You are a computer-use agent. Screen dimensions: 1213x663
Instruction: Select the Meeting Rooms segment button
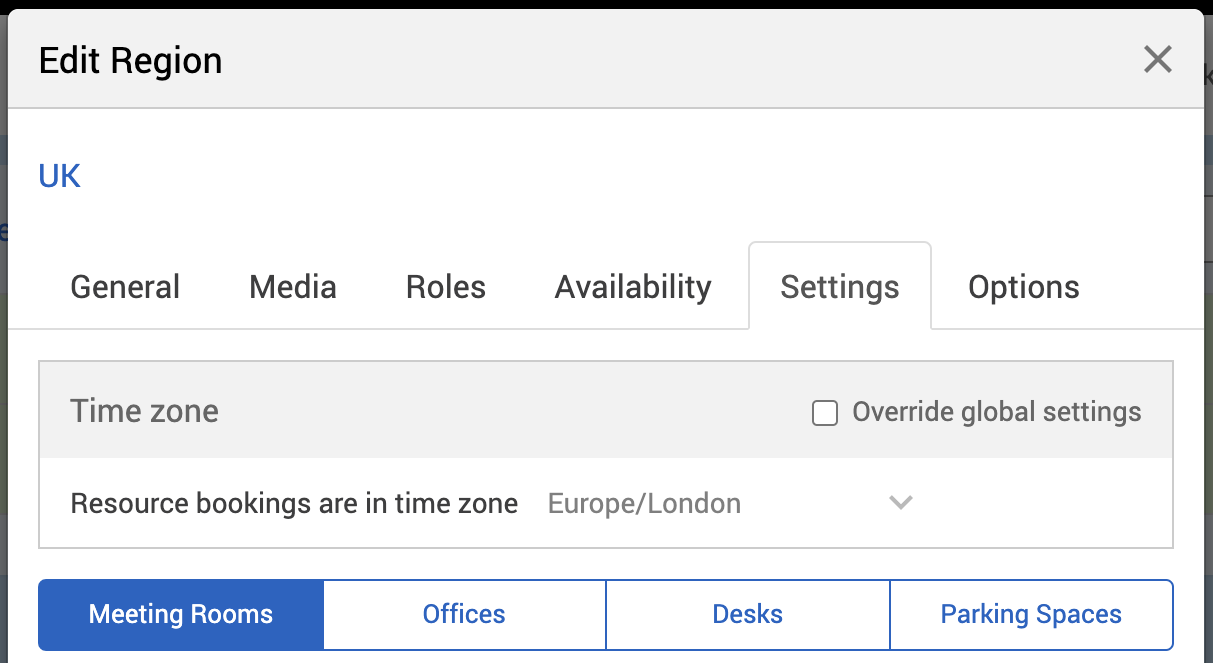[181, 614]
